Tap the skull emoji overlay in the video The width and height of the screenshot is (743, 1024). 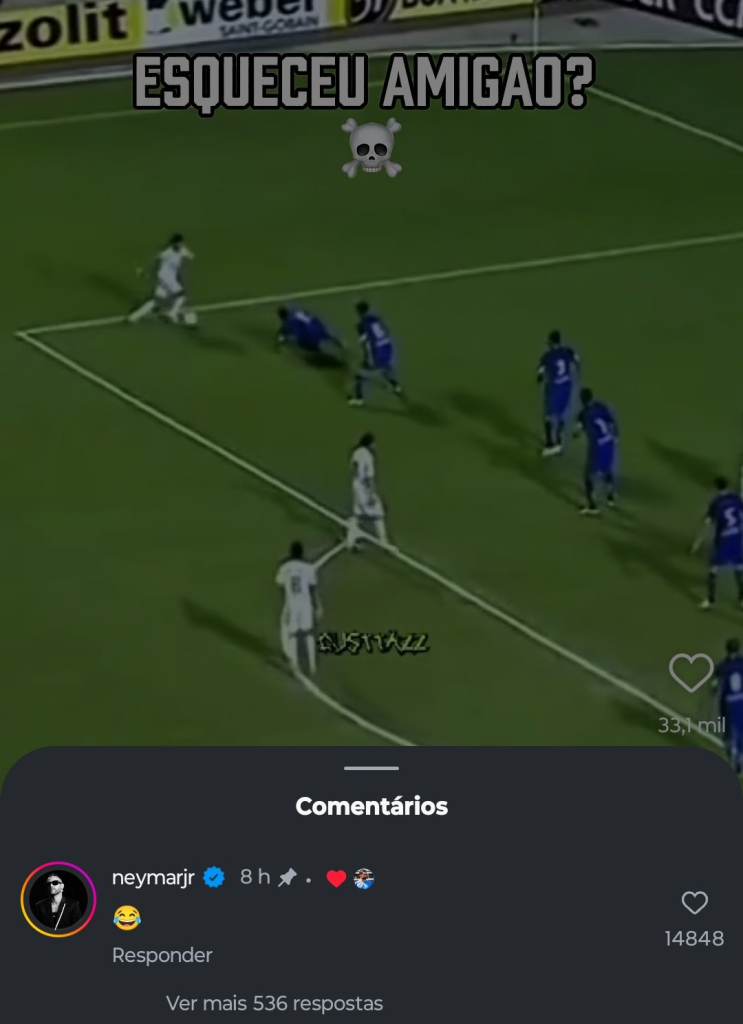click(x=372, y=147)
